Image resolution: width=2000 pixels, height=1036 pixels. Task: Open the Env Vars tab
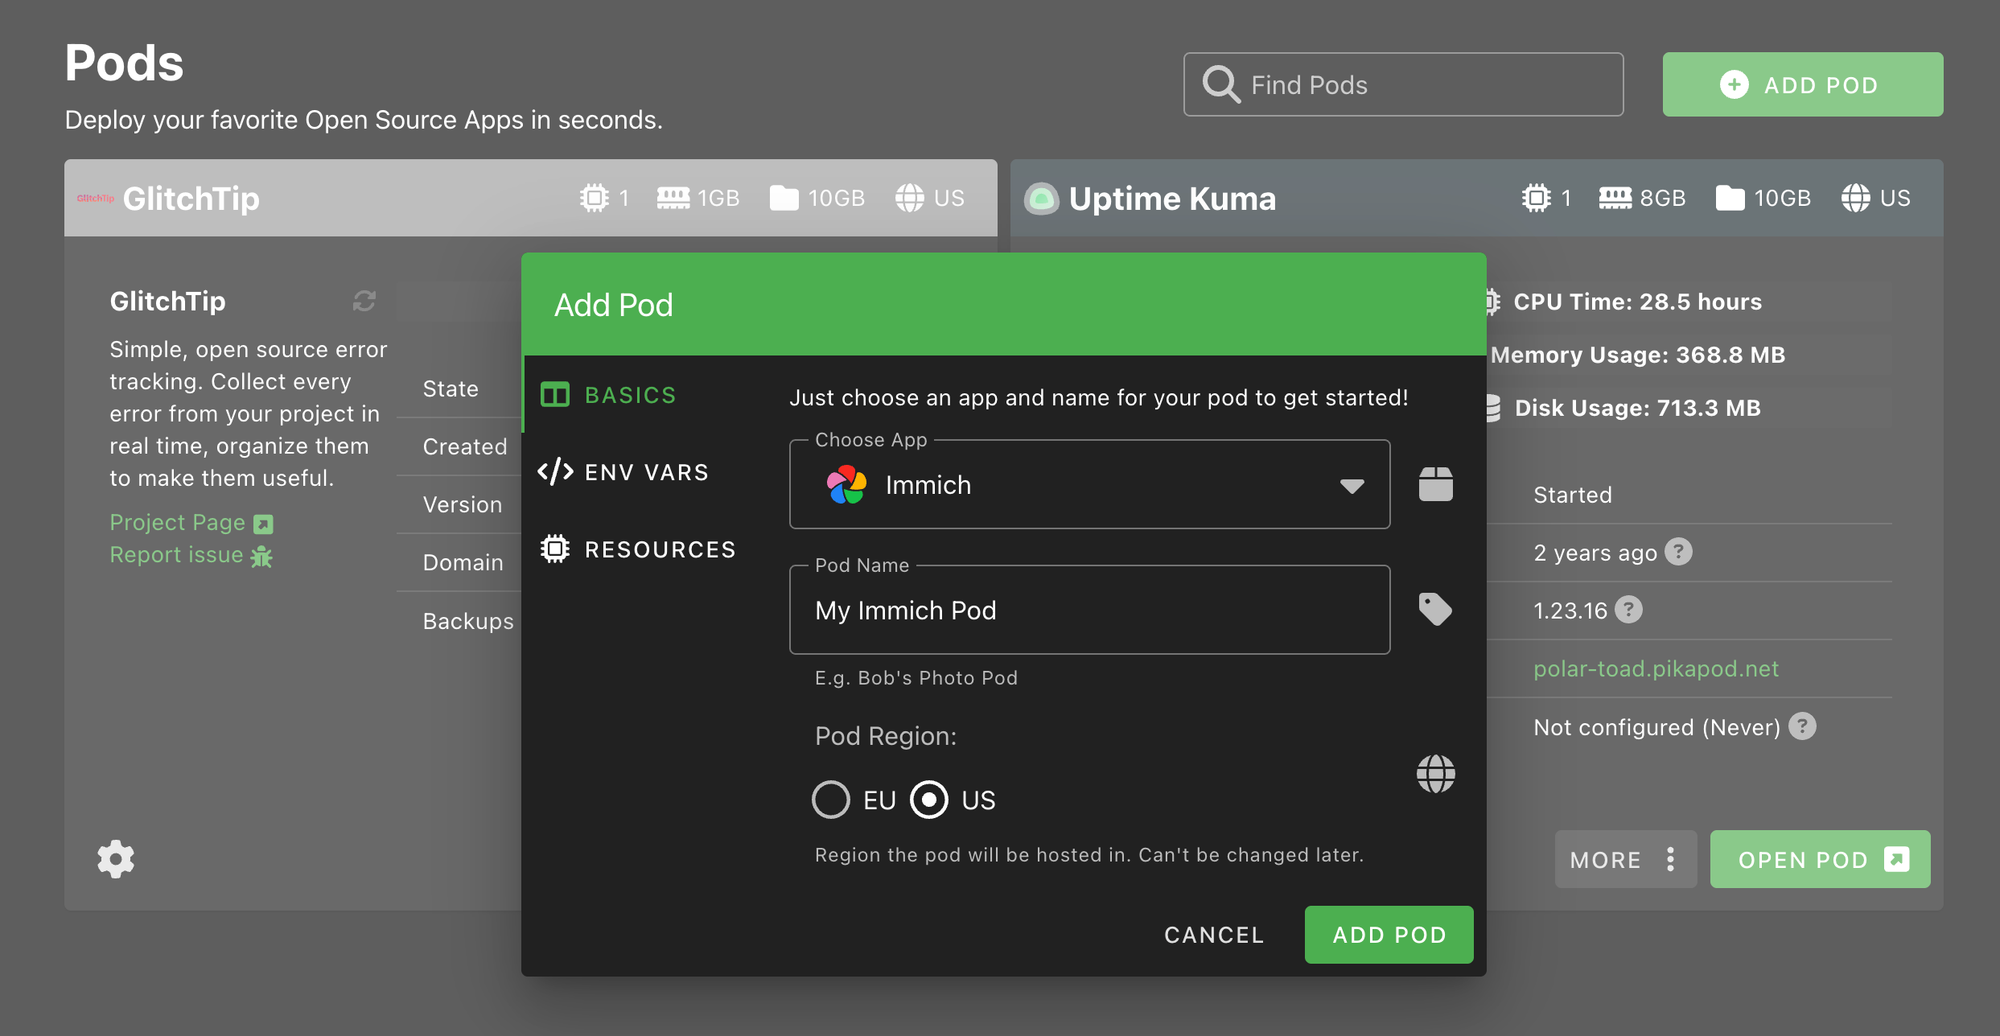[646, 472]
